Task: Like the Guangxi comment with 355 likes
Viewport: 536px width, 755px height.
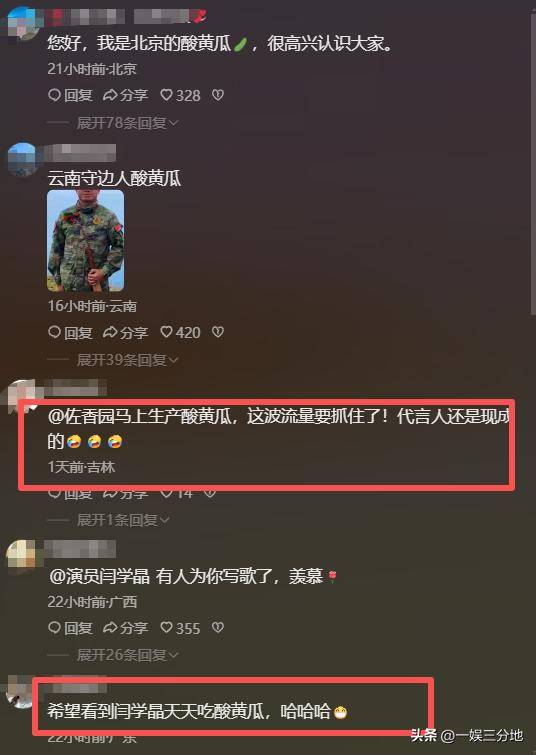Action: click(180, 628)
